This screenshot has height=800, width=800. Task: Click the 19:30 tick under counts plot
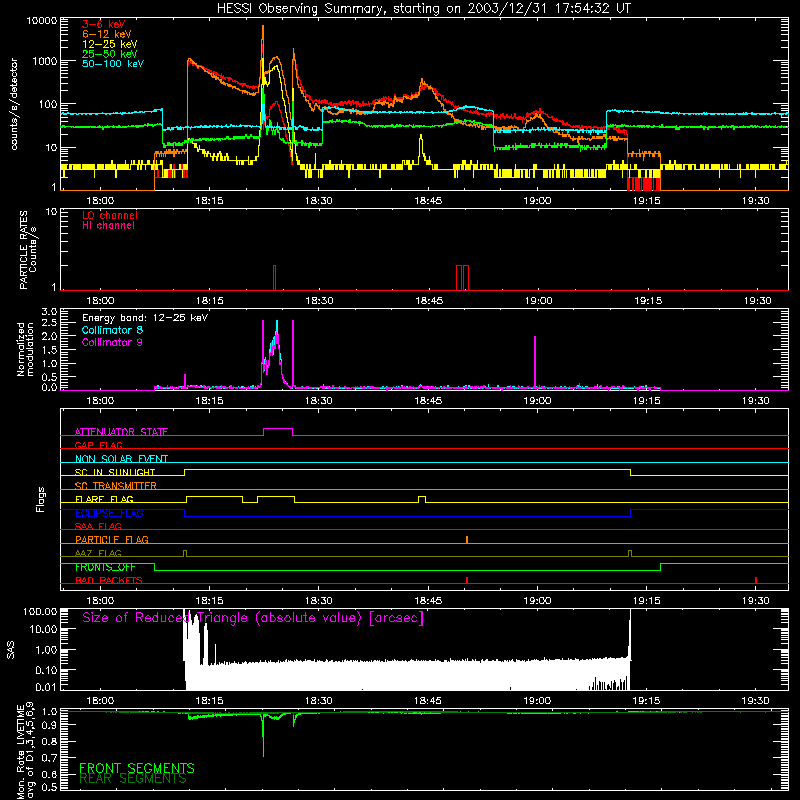tap(756, 201)
